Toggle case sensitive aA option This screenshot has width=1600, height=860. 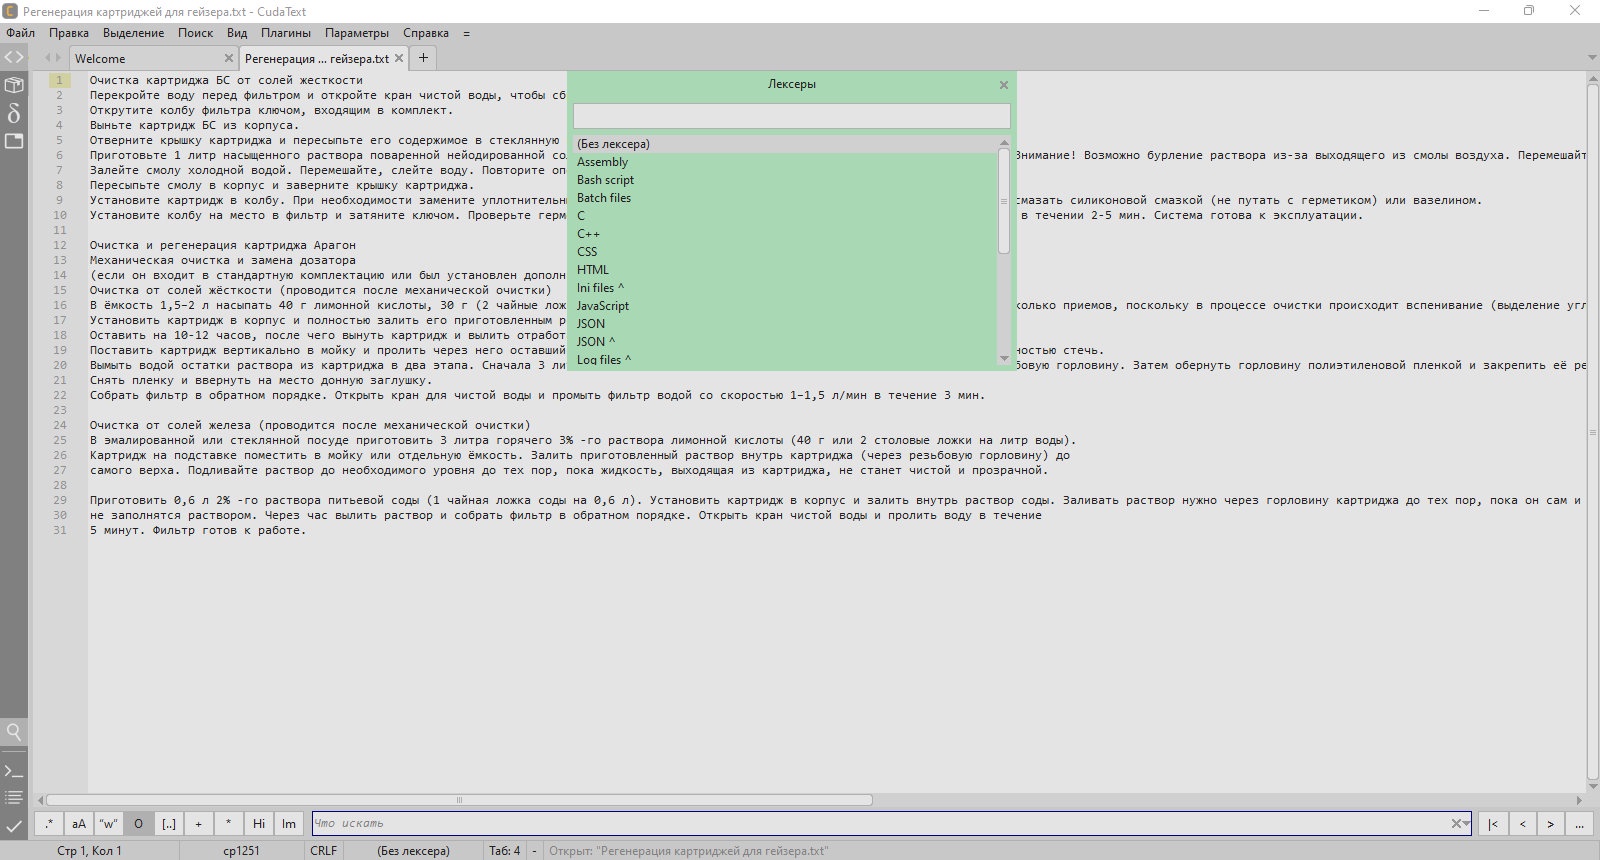(x=79, y=824)
